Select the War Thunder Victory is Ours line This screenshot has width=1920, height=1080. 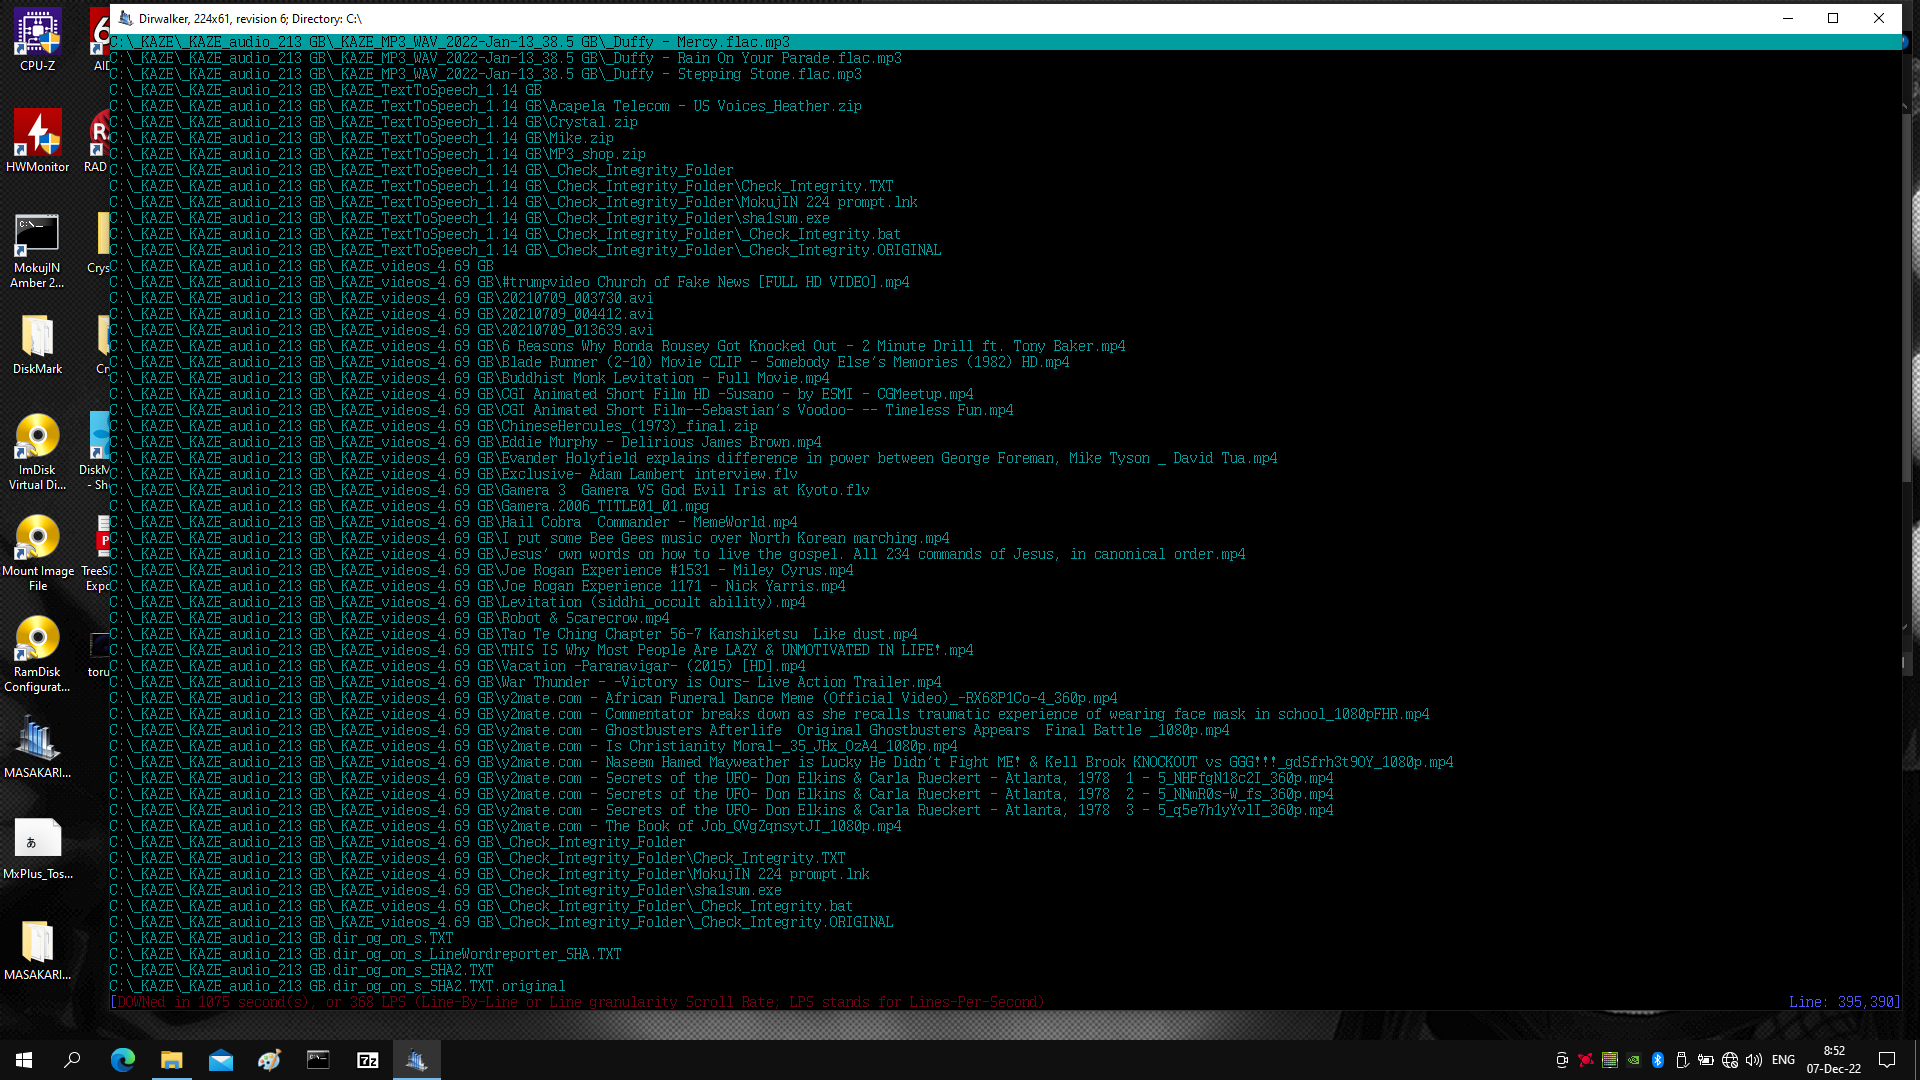tap(526, 682)
